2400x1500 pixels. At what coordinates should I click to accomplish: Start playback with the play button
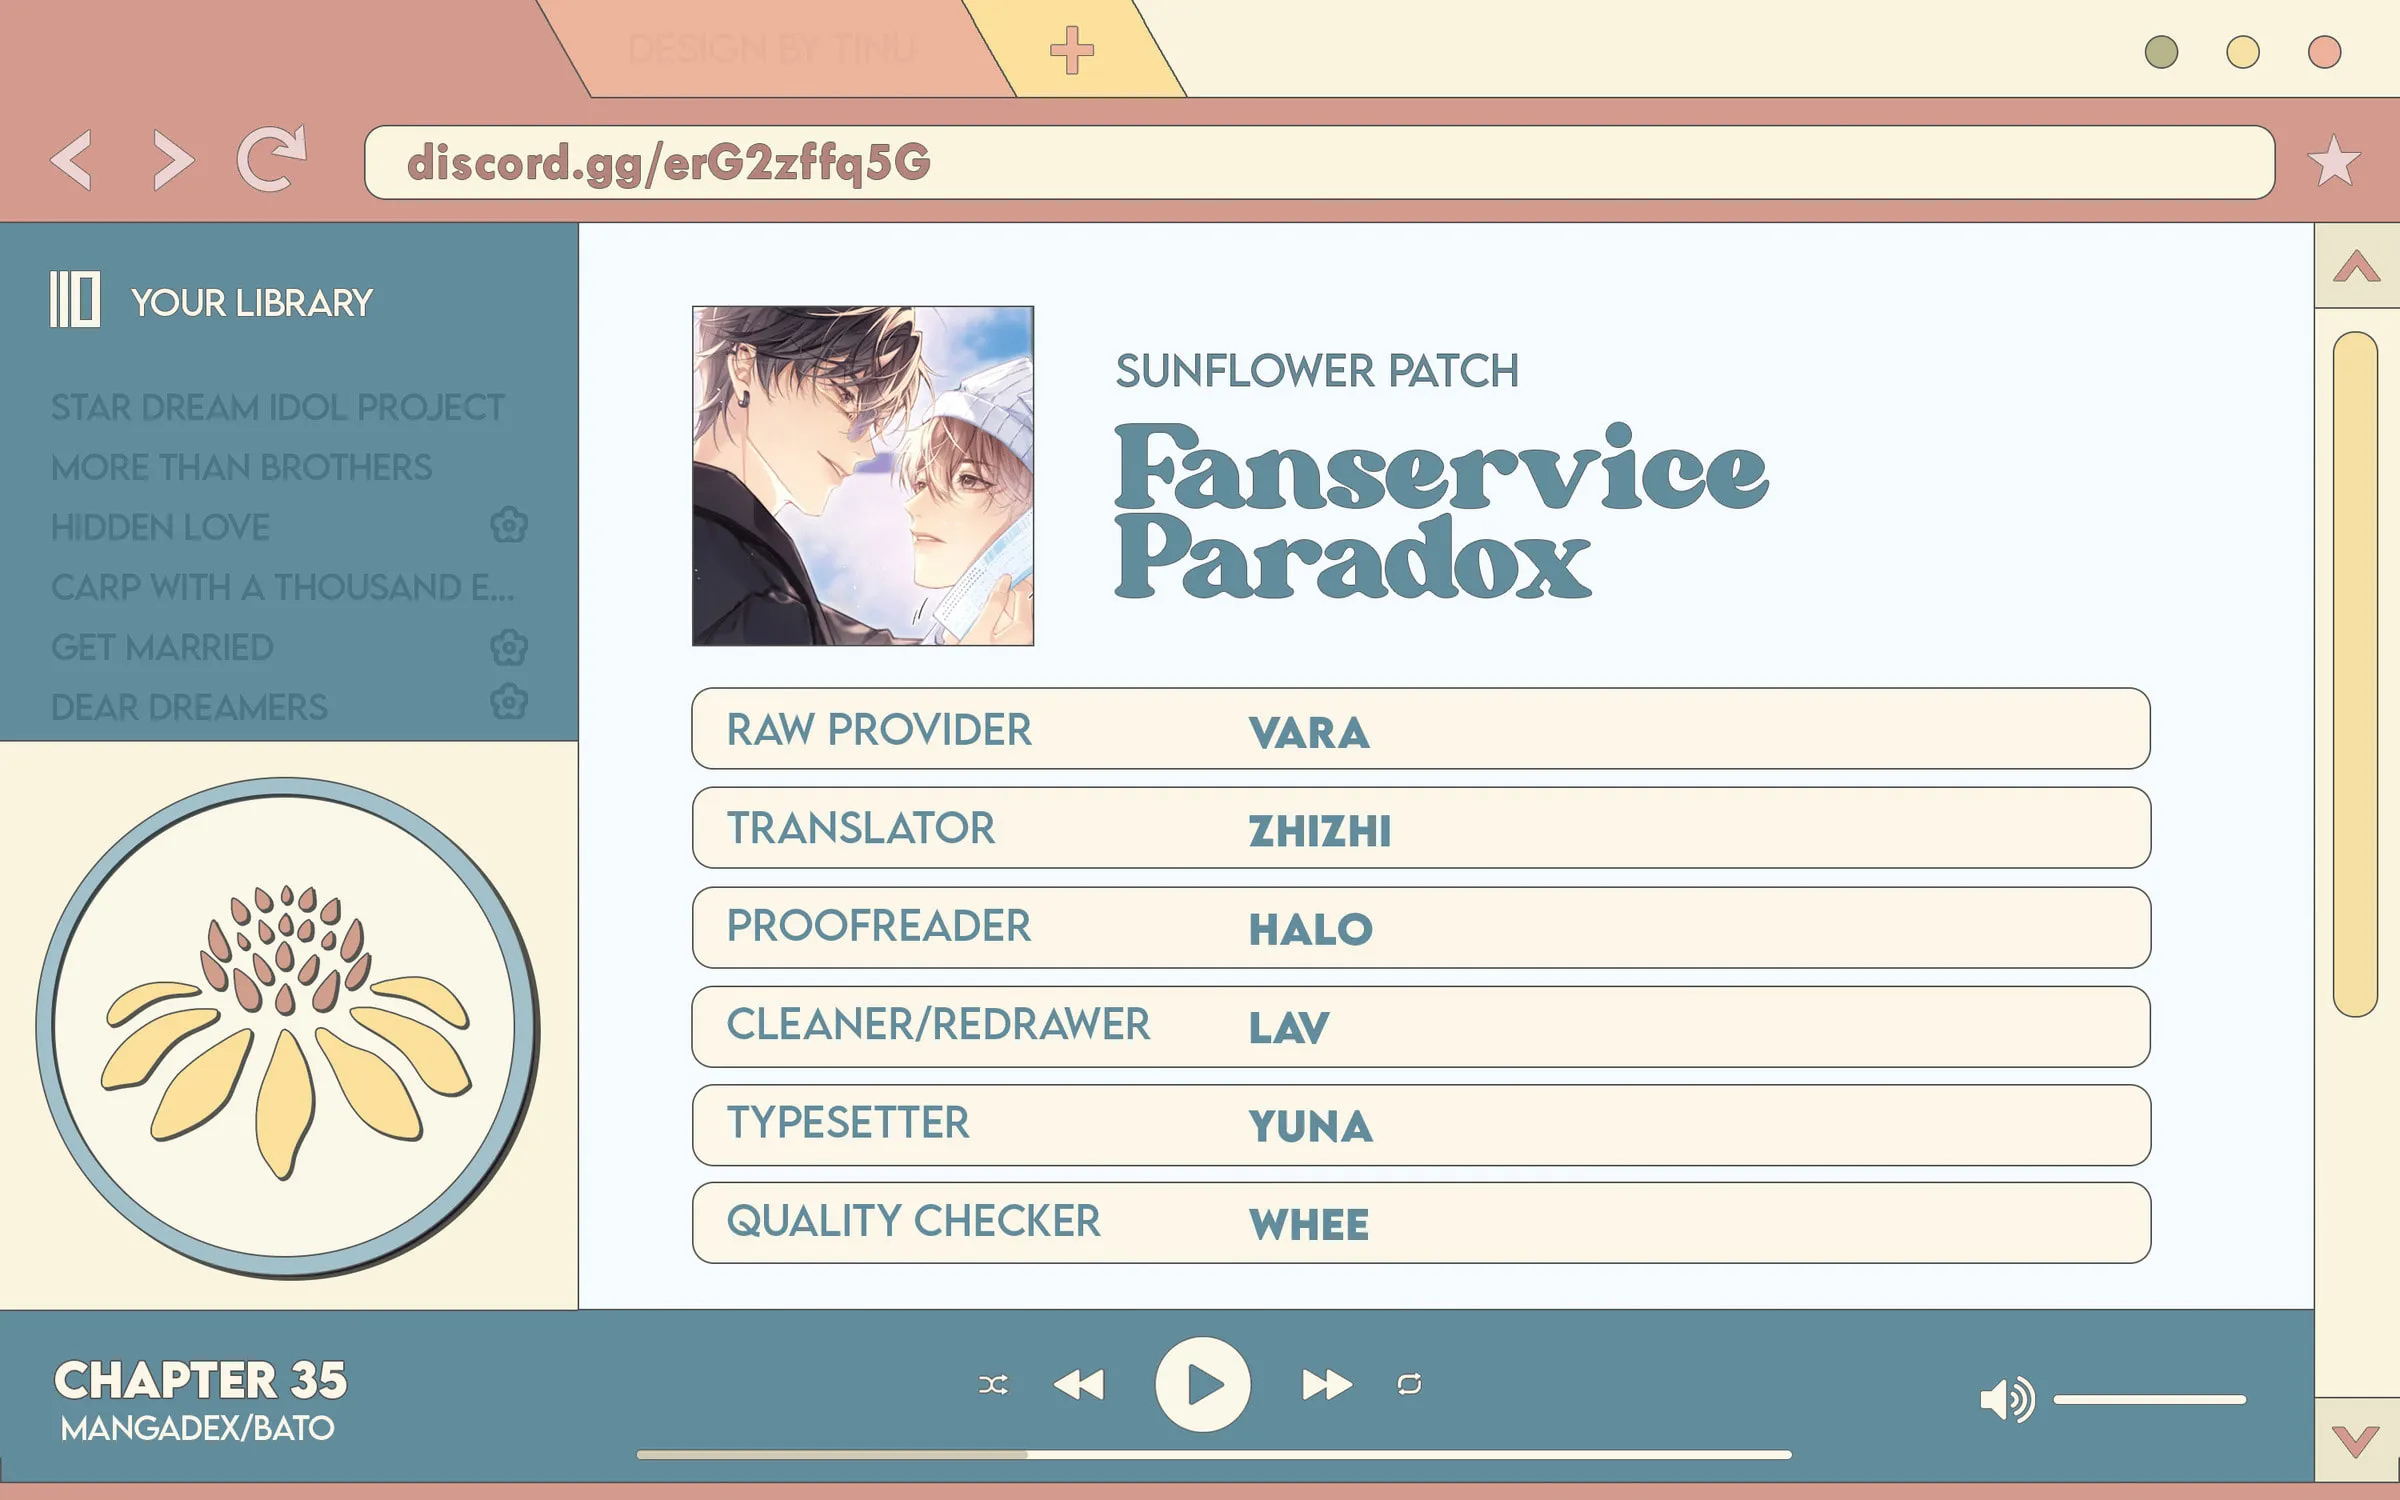[1202, 1385]
